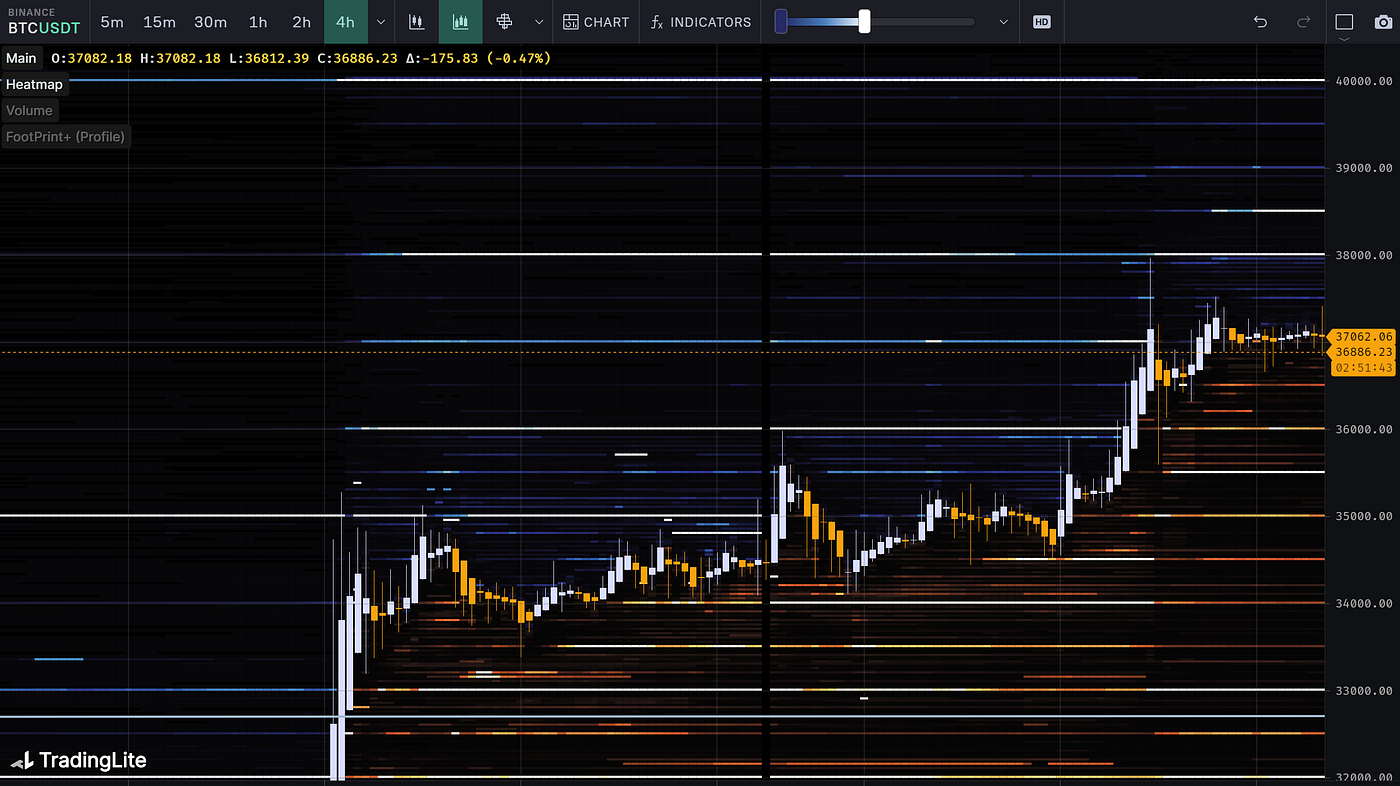The width and height of the screenshot is (1400, 786).
Task: Click the white right handle of heatmap slider
Action: coord(864,21)
